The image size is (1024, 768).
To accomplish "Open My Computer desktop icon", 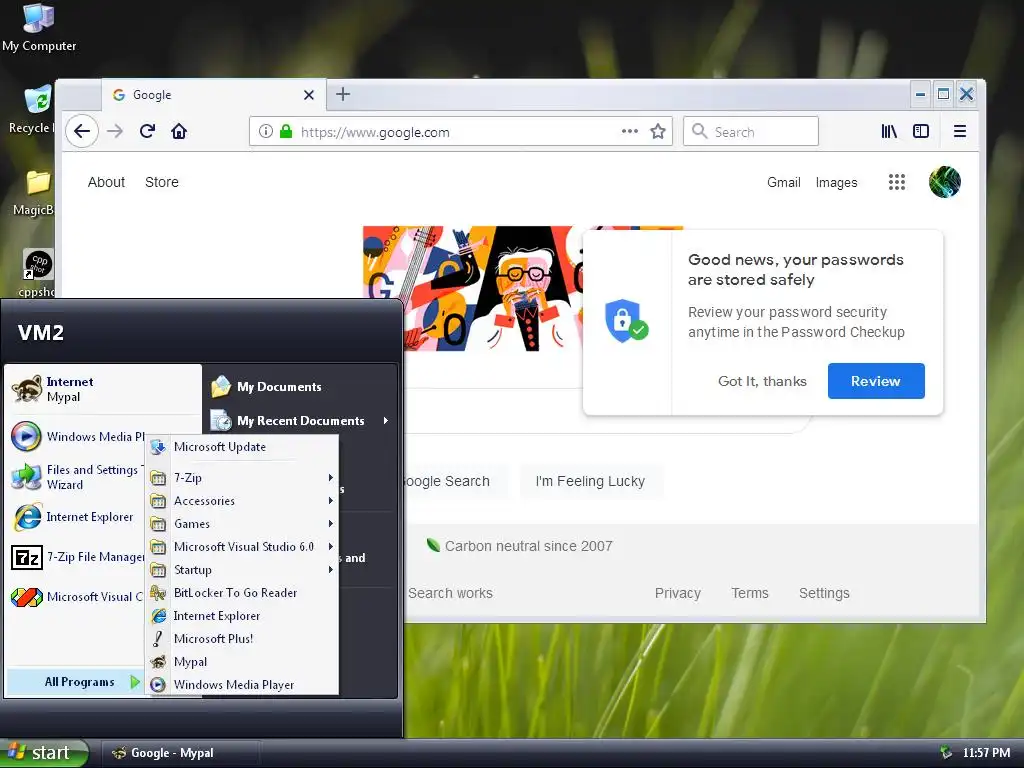I will [39, 29].
